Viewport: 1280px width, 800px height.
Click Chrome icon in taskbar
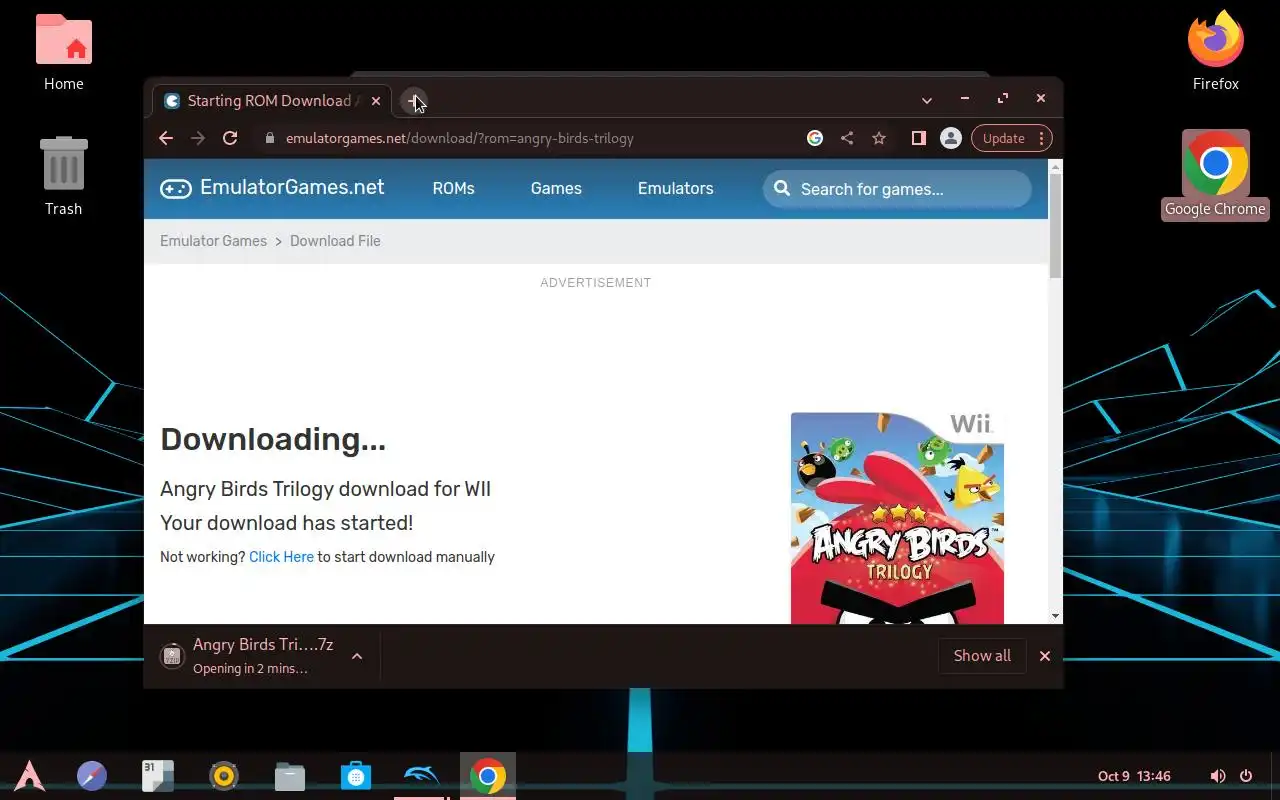pyautogui.click(x=488, y=776)
